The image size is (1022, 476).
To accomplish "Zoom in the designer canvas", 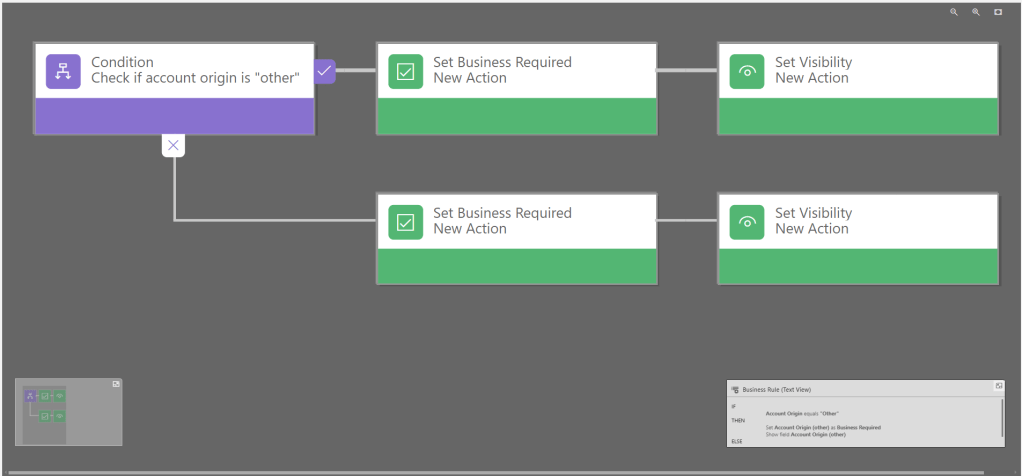I will [x=976, y=12].
